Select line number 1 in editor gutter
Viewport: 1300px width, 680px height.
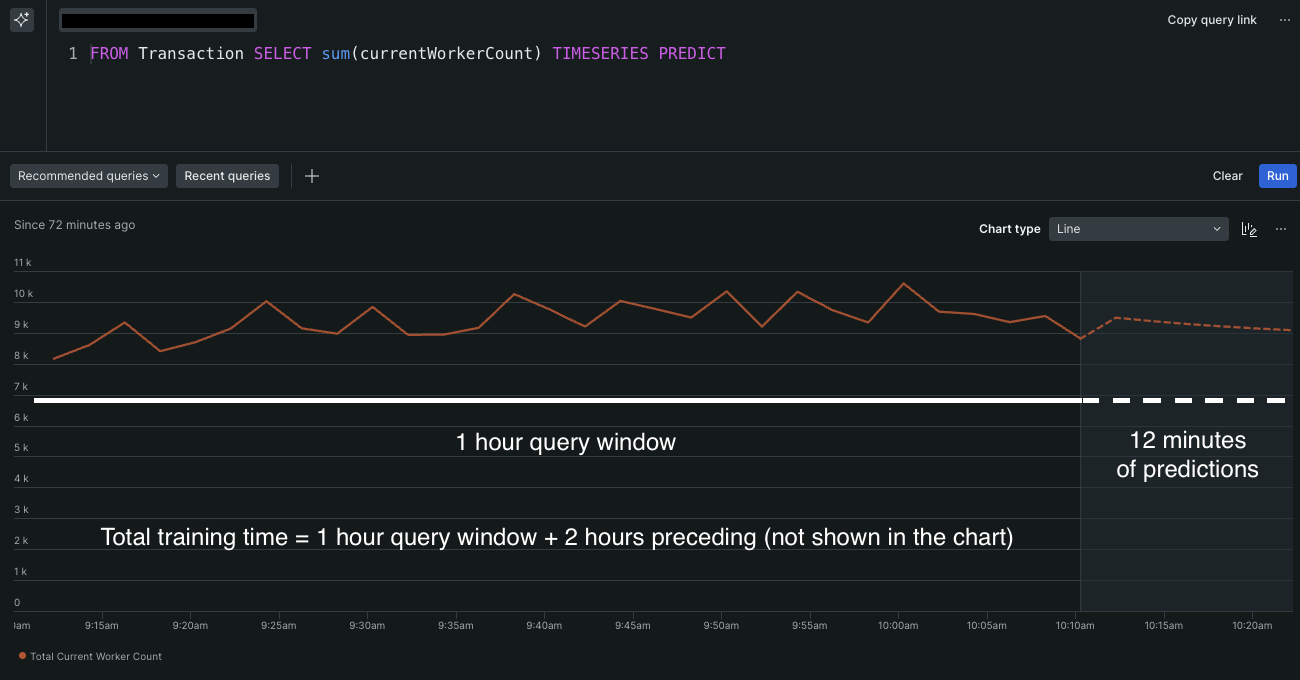[x=72, y=53]
